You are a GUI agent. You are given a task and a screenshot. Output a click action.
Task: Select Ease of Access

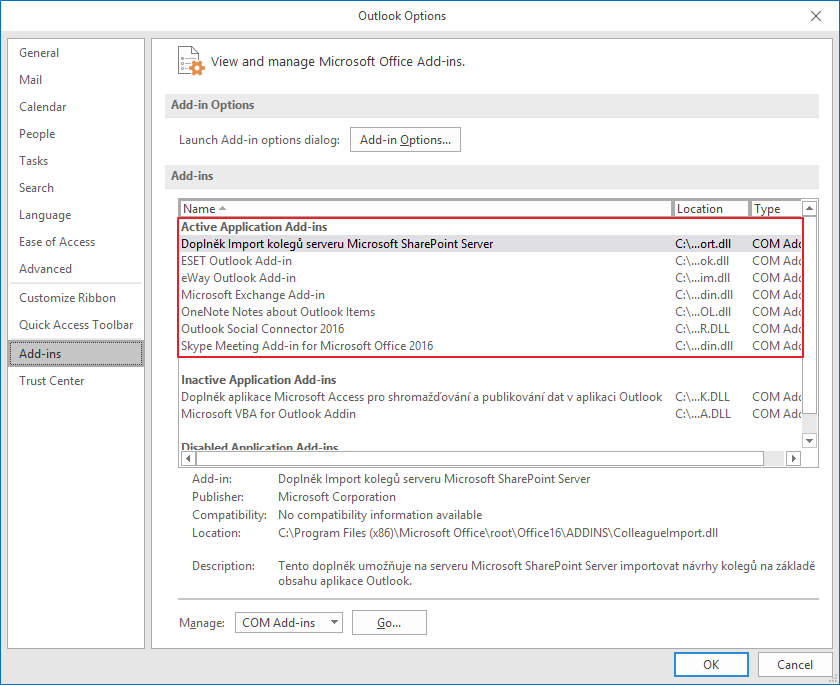click(x=76, y=242)
